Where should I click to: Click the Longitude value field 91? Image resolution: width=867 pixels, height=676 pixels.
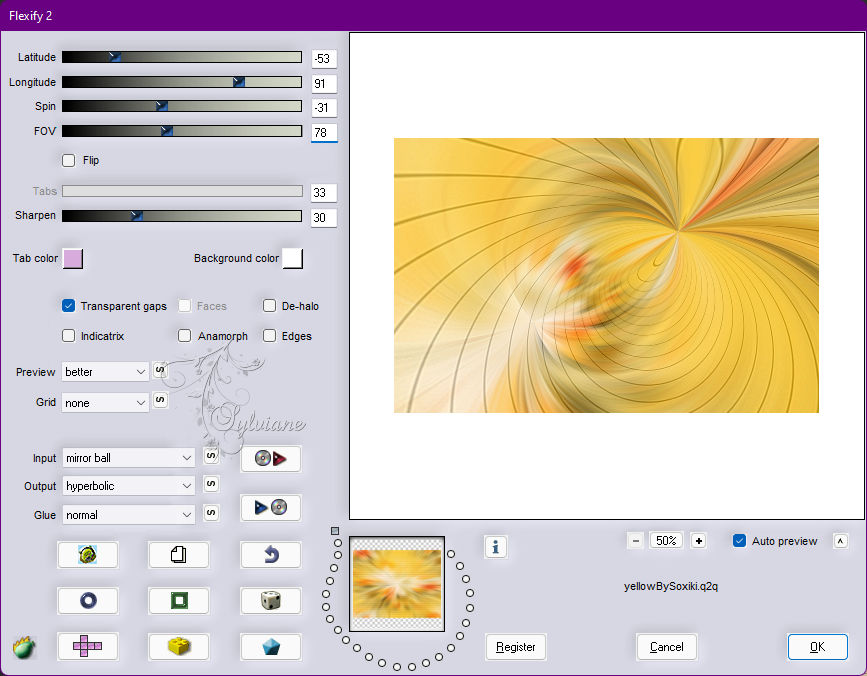coord(324,83)
